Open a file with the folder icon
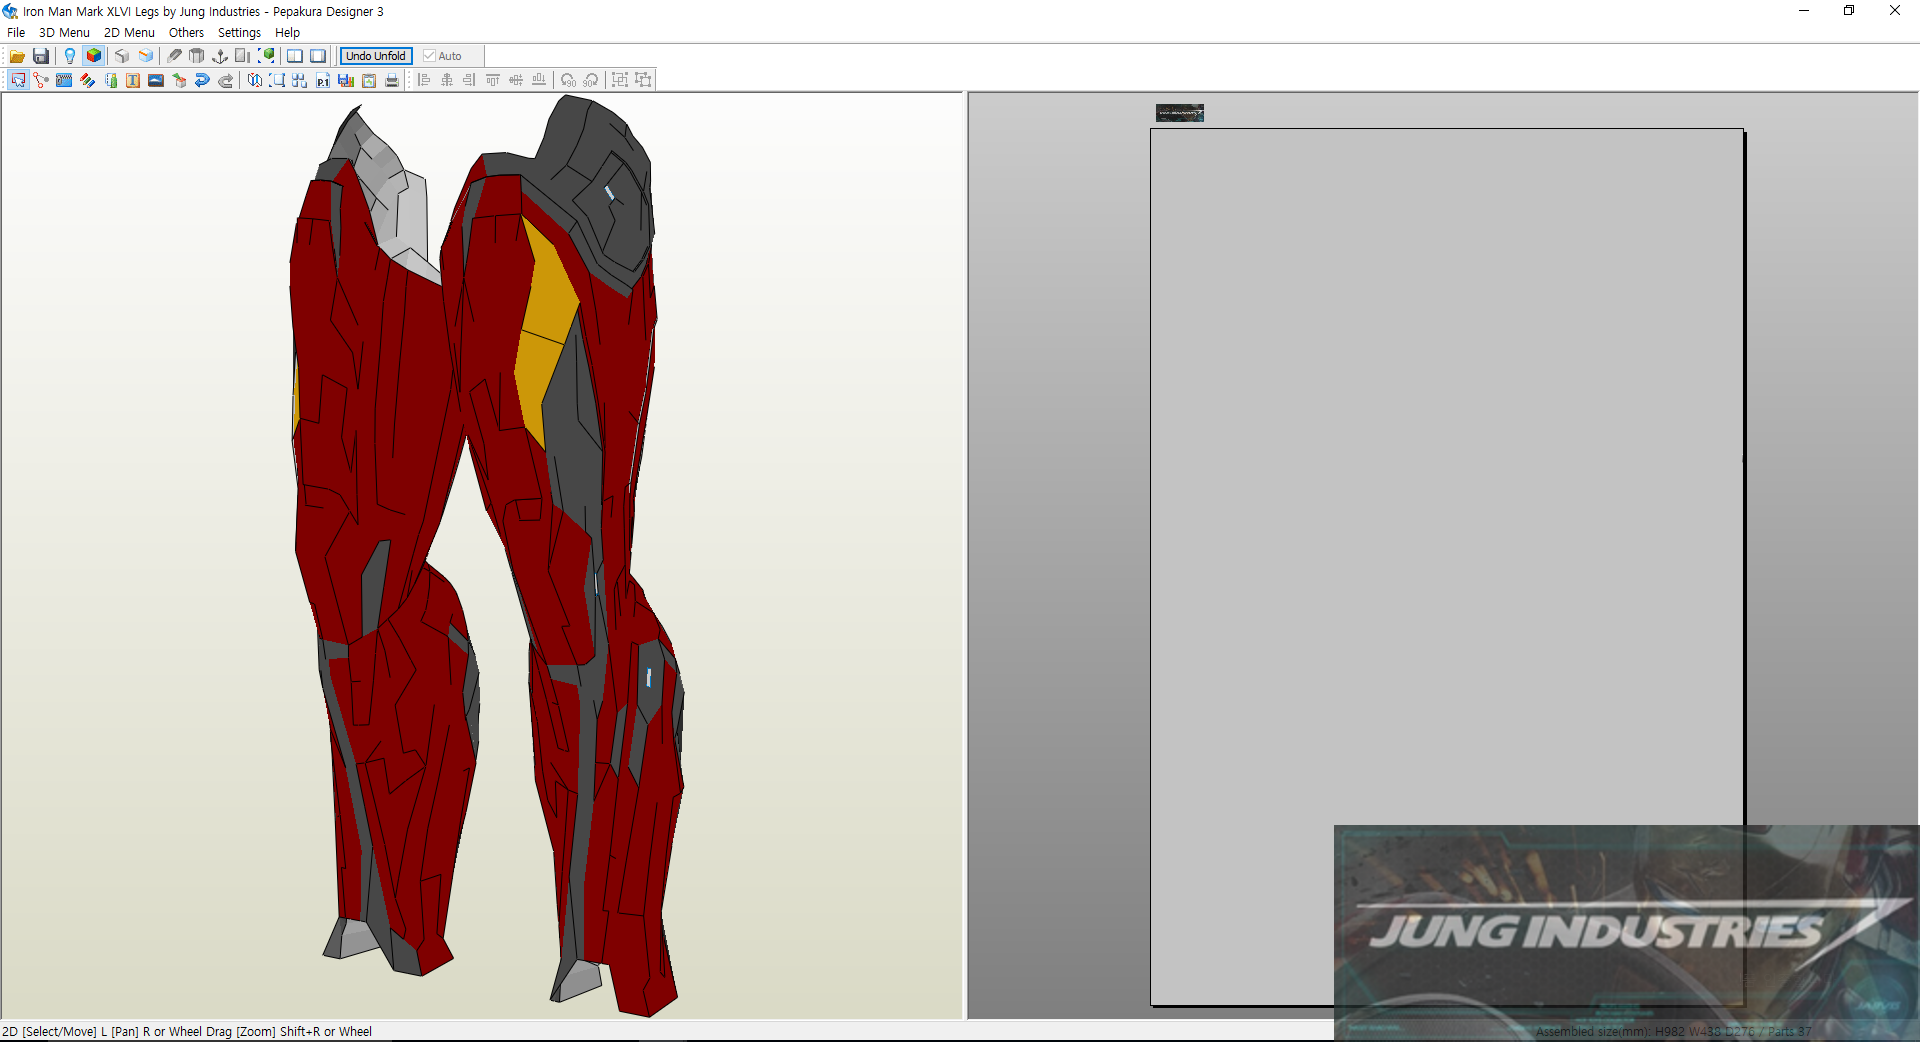Screen dimensions: 1920x1042 pyautogui.click(x=17, y=56)
